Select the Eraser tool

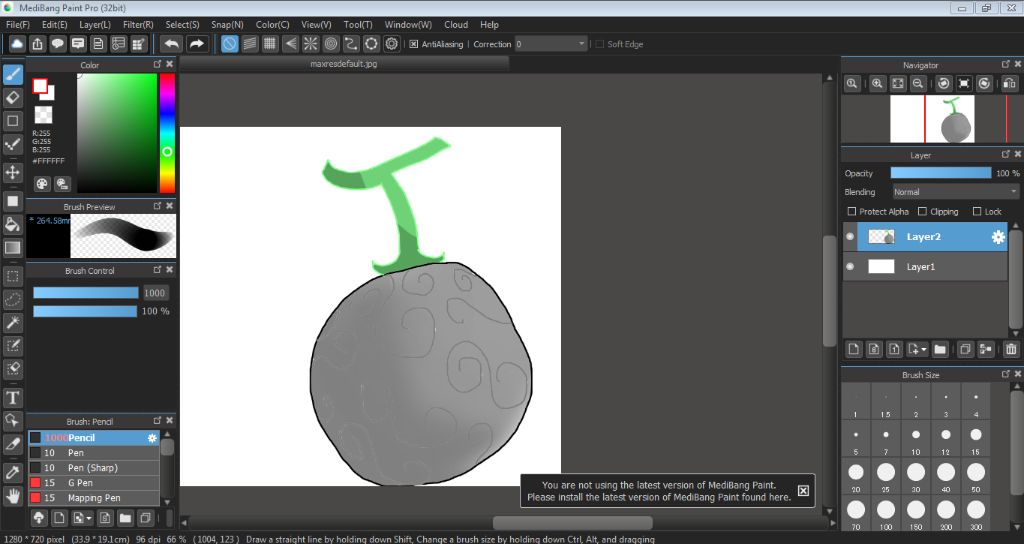tap(13, 97)
